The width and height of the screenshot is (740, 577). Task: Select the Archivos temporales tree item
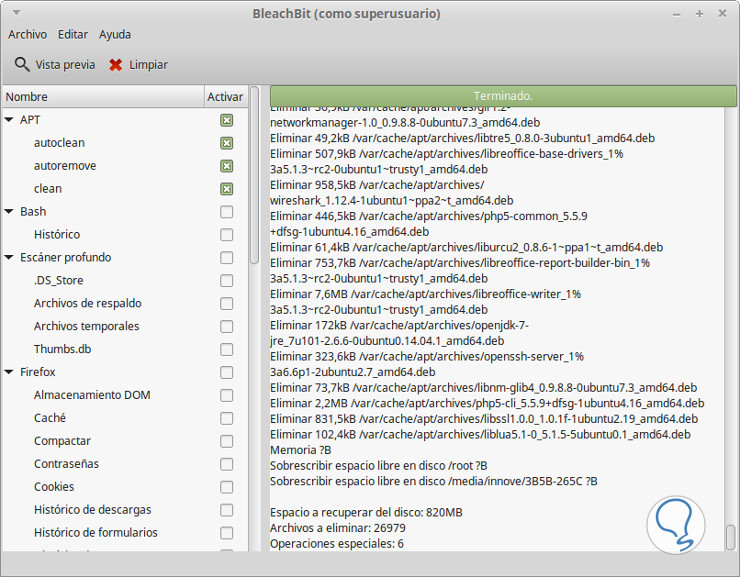click(x=86, y=327)
